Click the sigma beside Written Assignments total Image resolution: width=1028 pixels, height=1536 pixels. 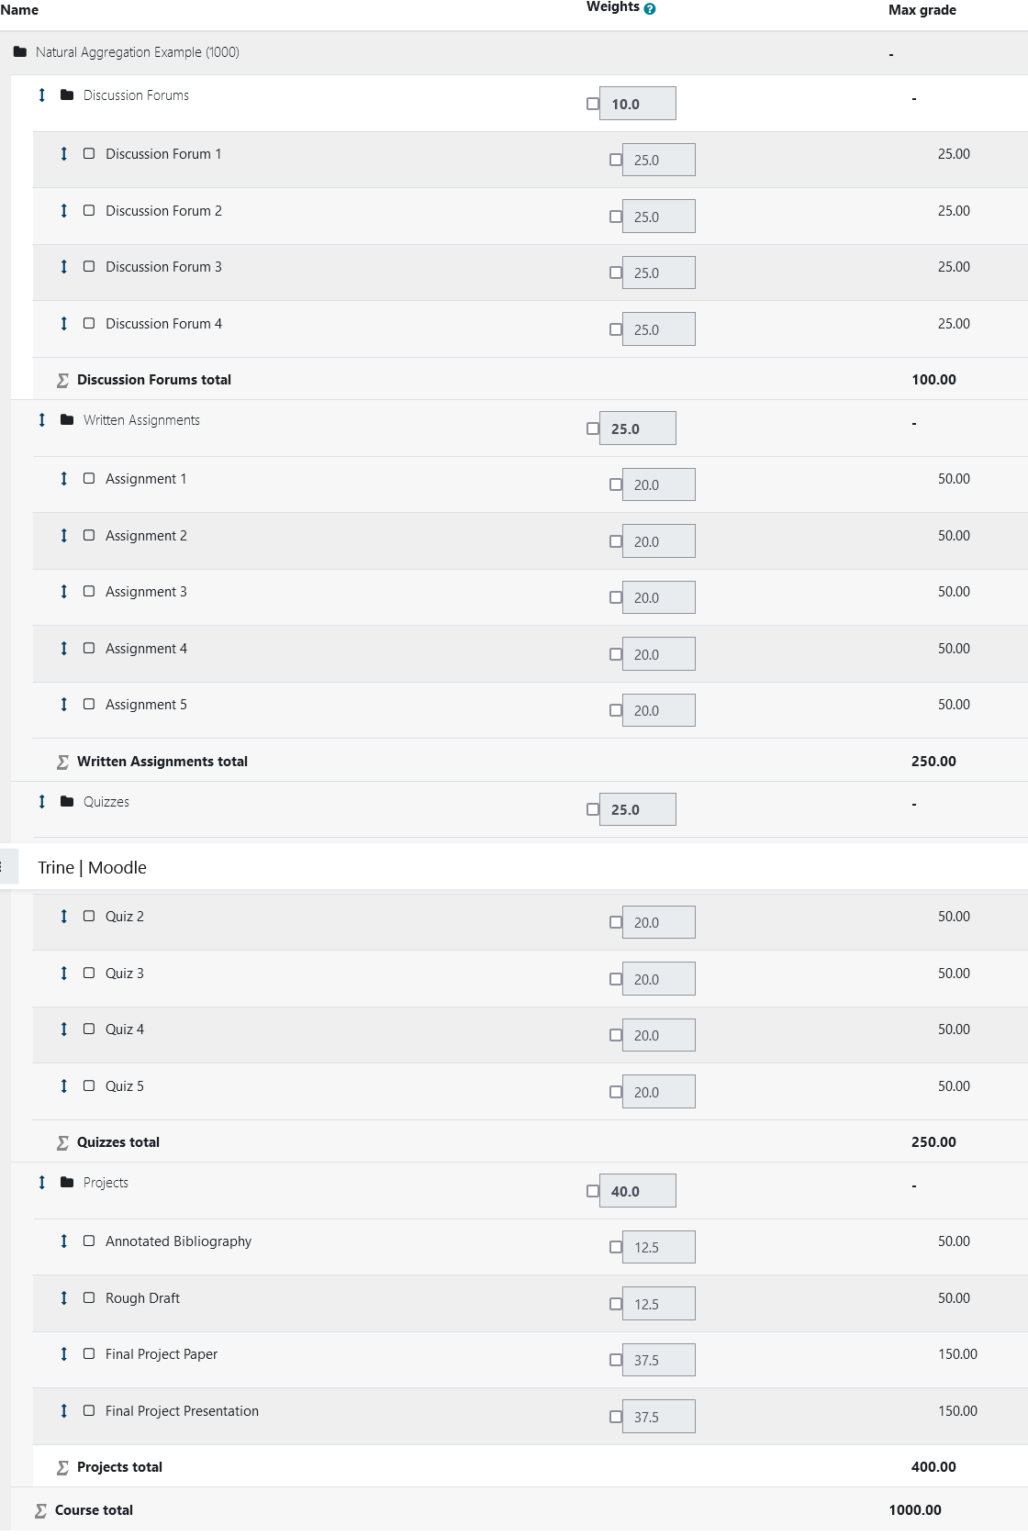click(x=64, y=761)
